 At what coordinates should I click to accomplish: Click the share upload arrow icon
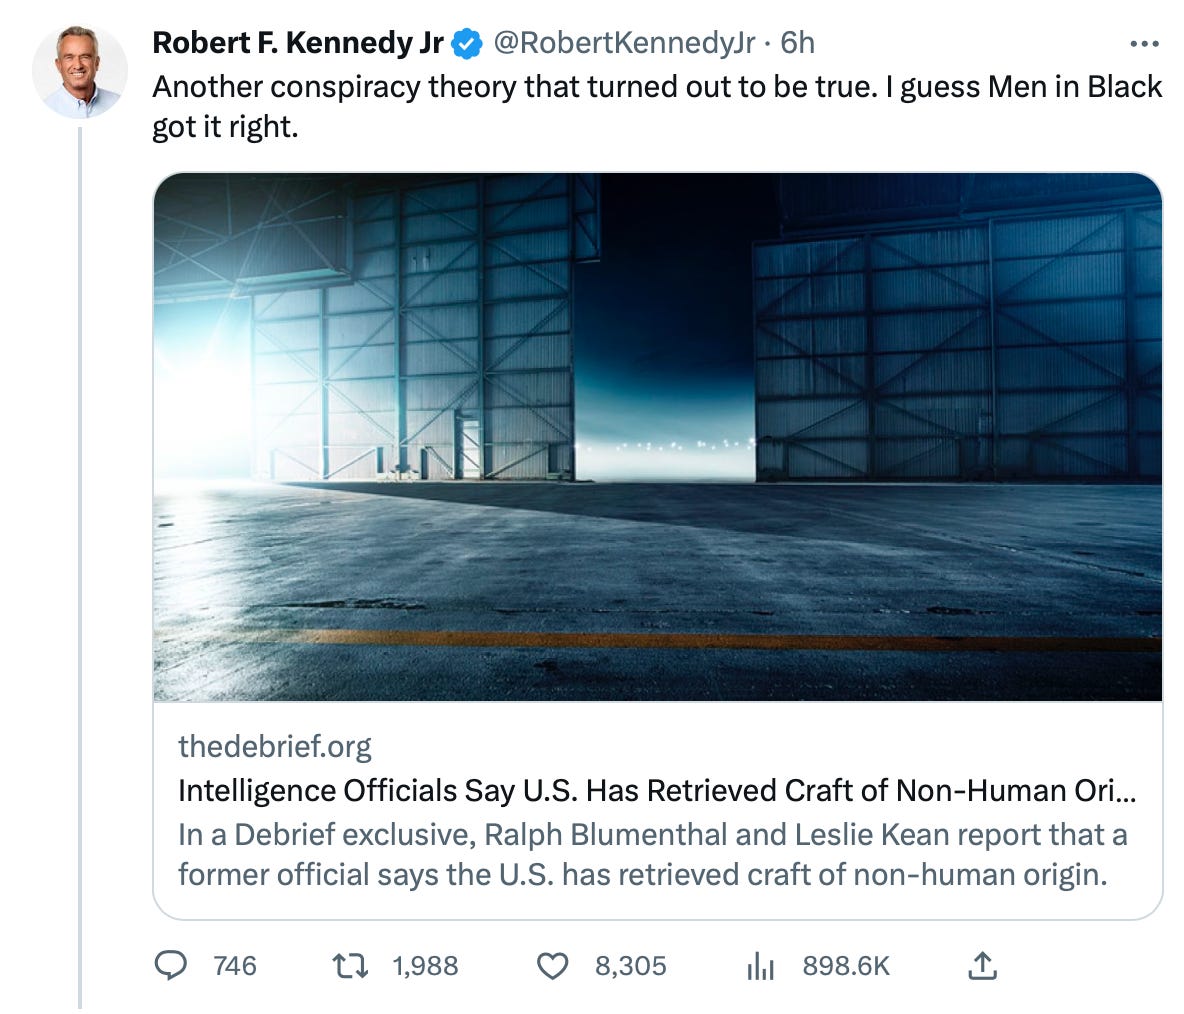[982, 965]
